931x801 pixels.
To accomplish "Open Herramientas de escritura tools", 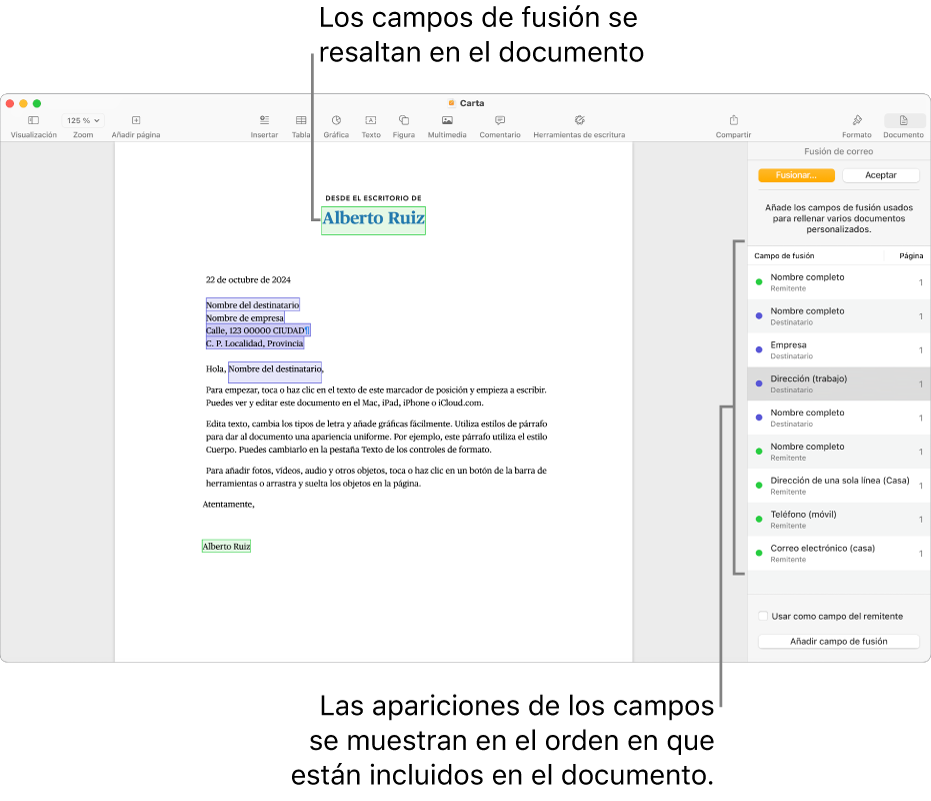I will click(580, 121).
